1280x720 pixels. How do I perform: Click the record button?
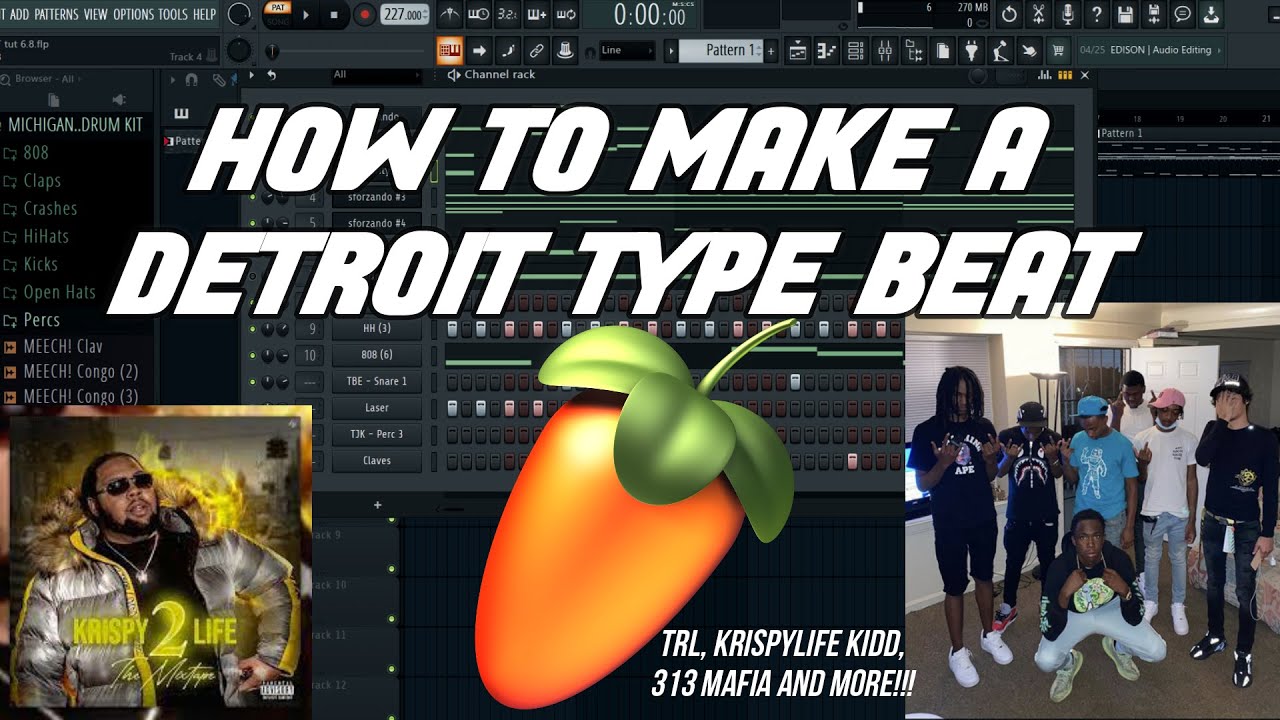(365, 14)
